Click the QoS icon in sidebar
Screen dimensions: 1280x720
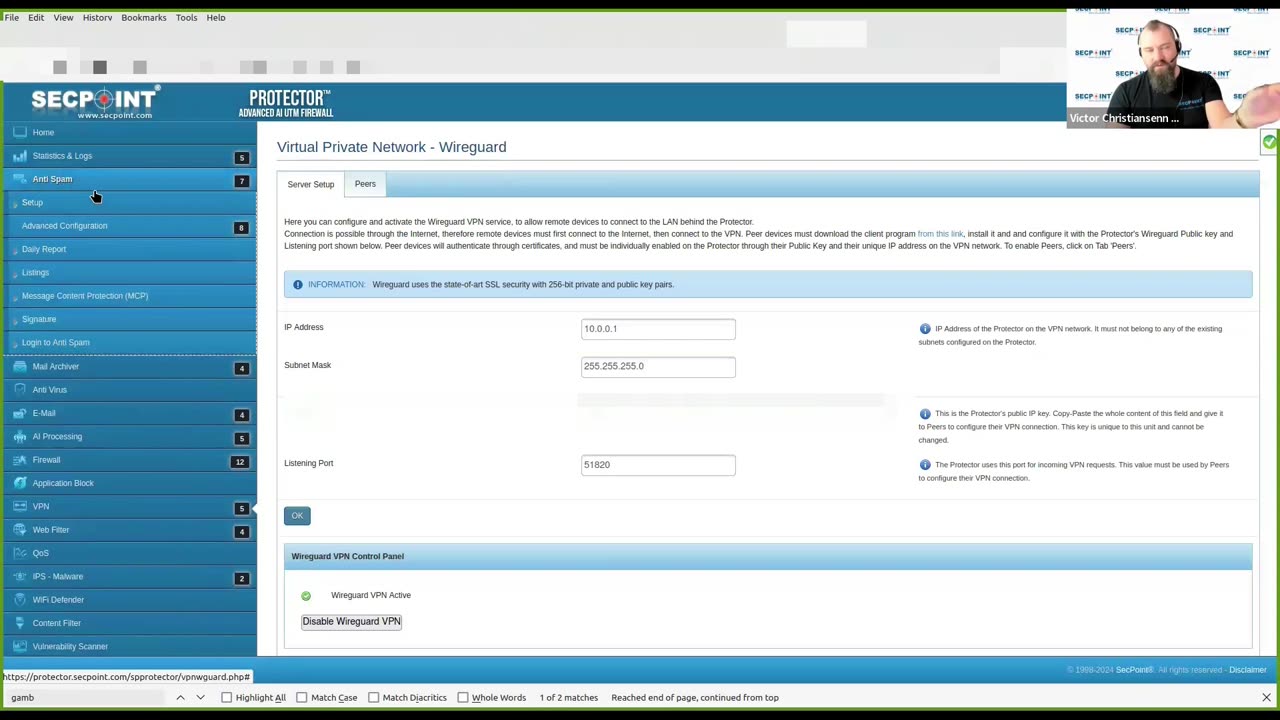tap(20, 553)
